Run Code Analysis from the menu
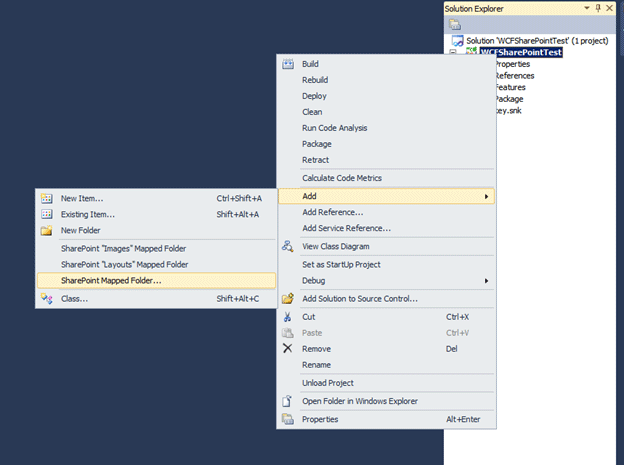The image size is (624, 465). [386, 128]
